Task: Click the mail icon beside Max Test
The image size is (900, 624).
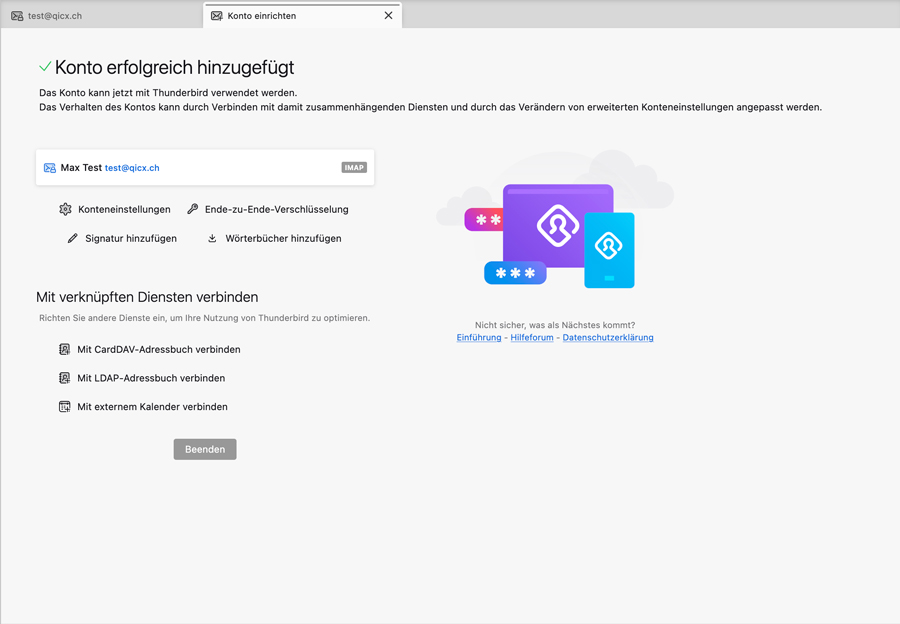Action: coord(50,168)
